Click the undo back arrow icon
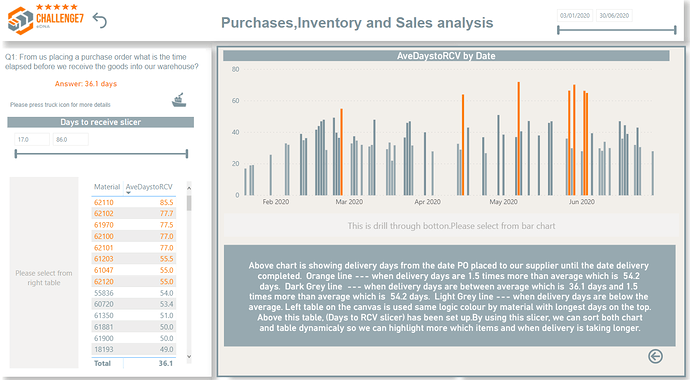This screenshot has height=380, width=690. coord(100,20)
